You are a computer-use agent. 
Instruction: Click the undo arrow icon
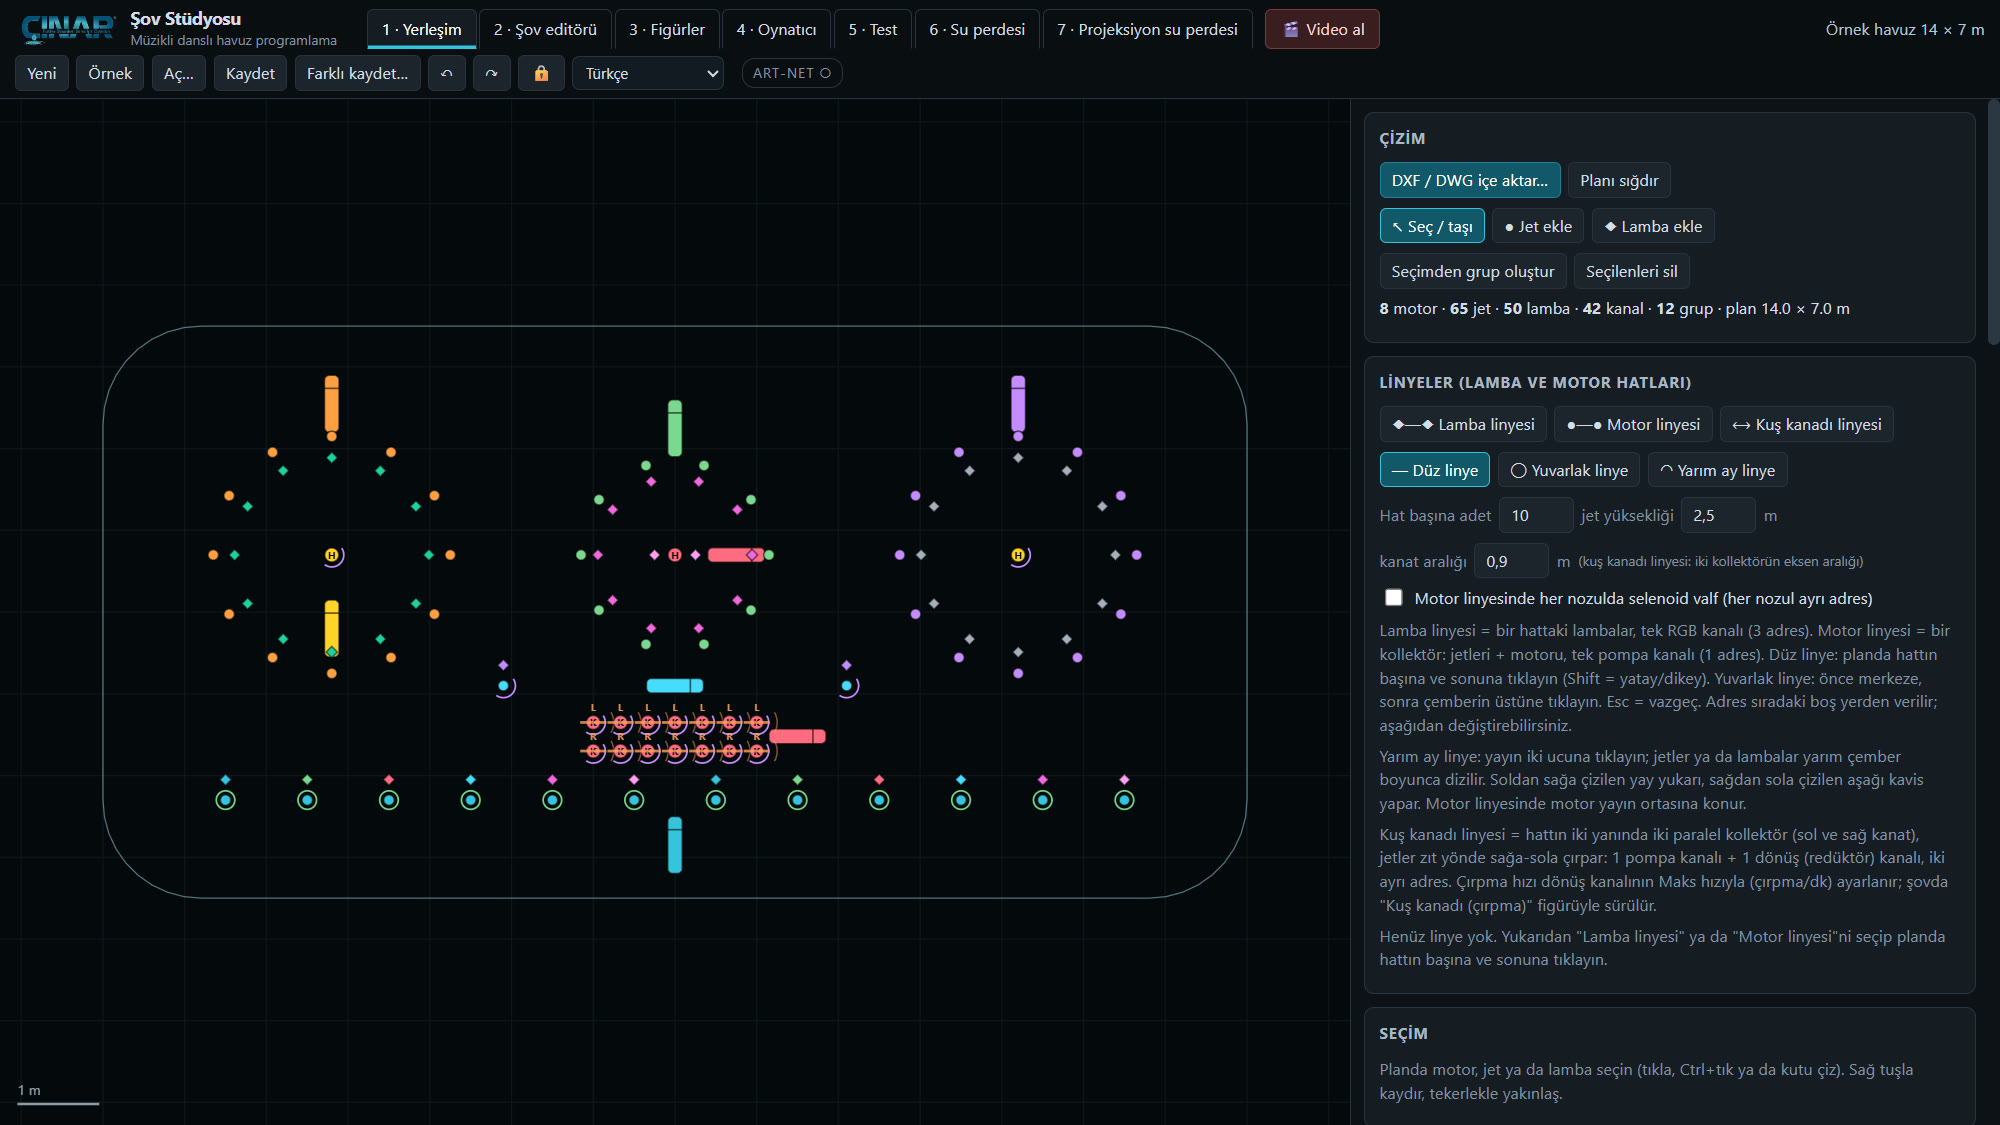pos(447,73)
